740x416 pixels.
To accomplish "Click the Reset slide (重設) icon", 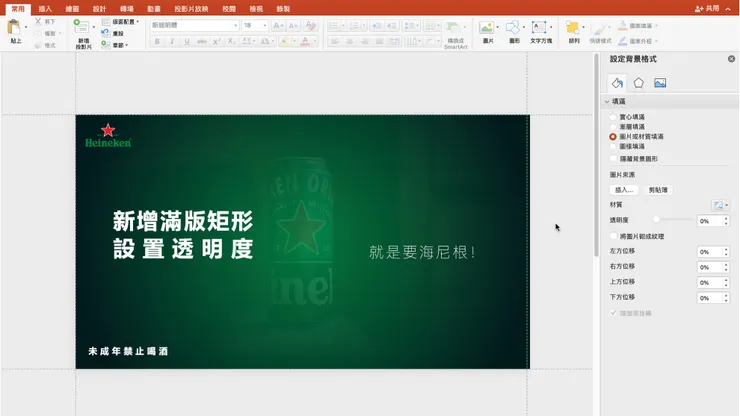I will pyautogui.click(x=105, y=33).
